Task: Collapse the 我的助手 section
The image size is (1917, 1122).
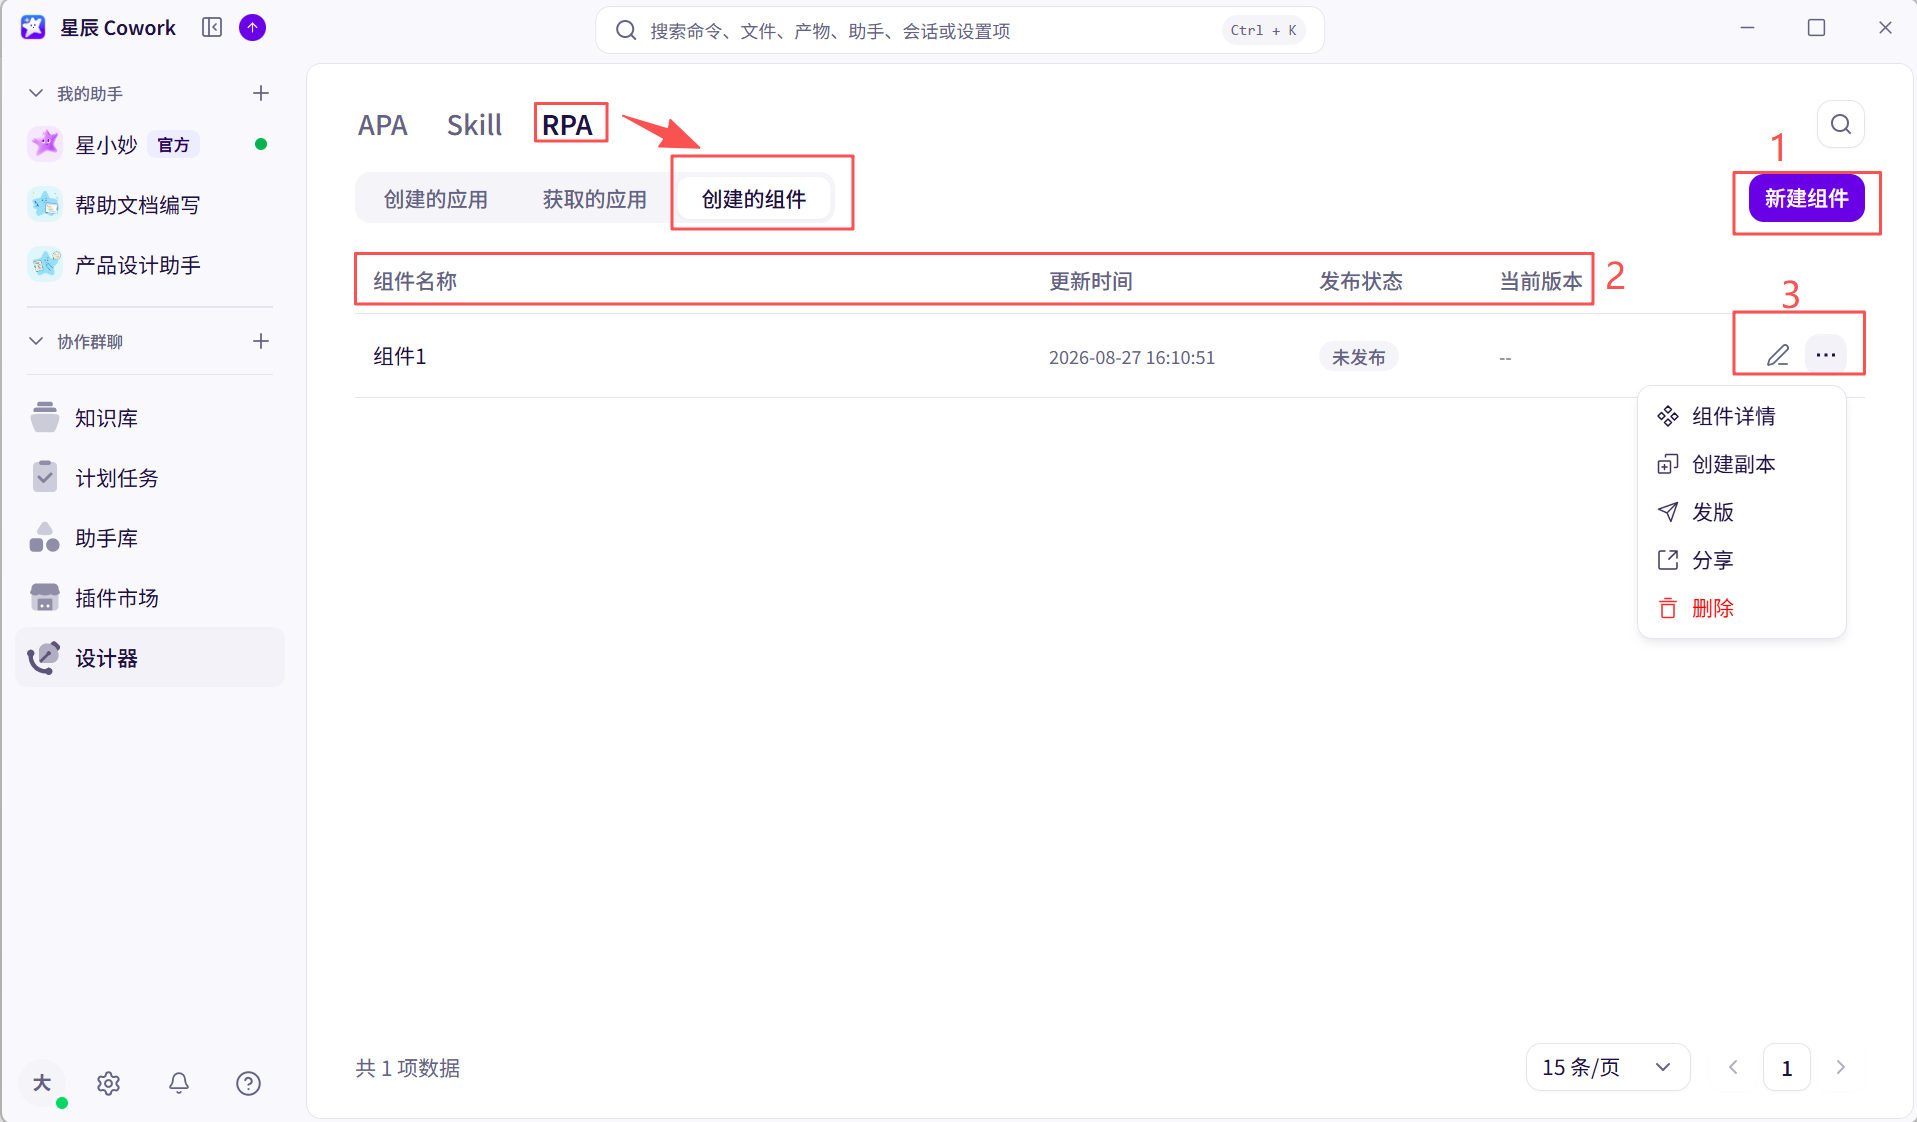Action: 36,93
